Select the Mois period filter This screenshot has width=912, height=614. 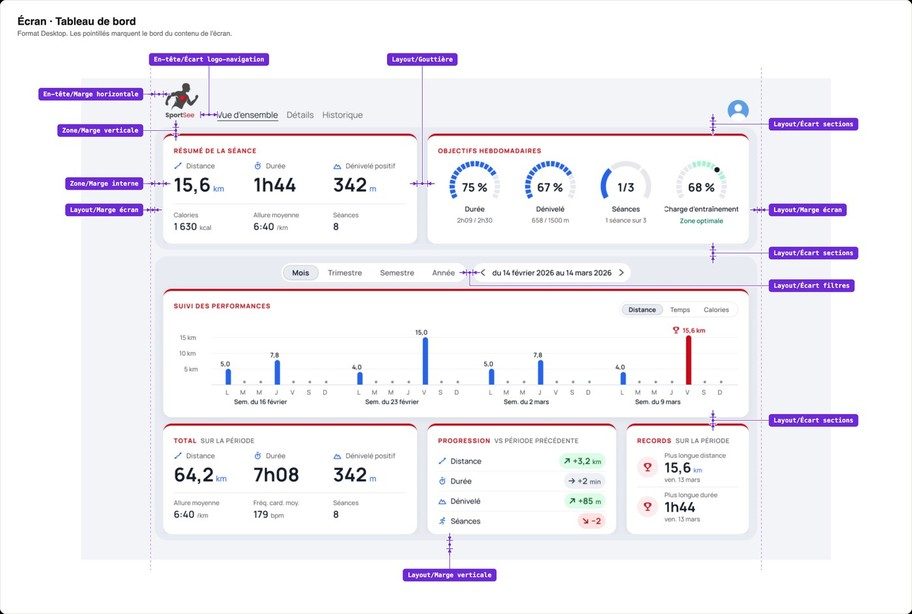coord(301,273)
